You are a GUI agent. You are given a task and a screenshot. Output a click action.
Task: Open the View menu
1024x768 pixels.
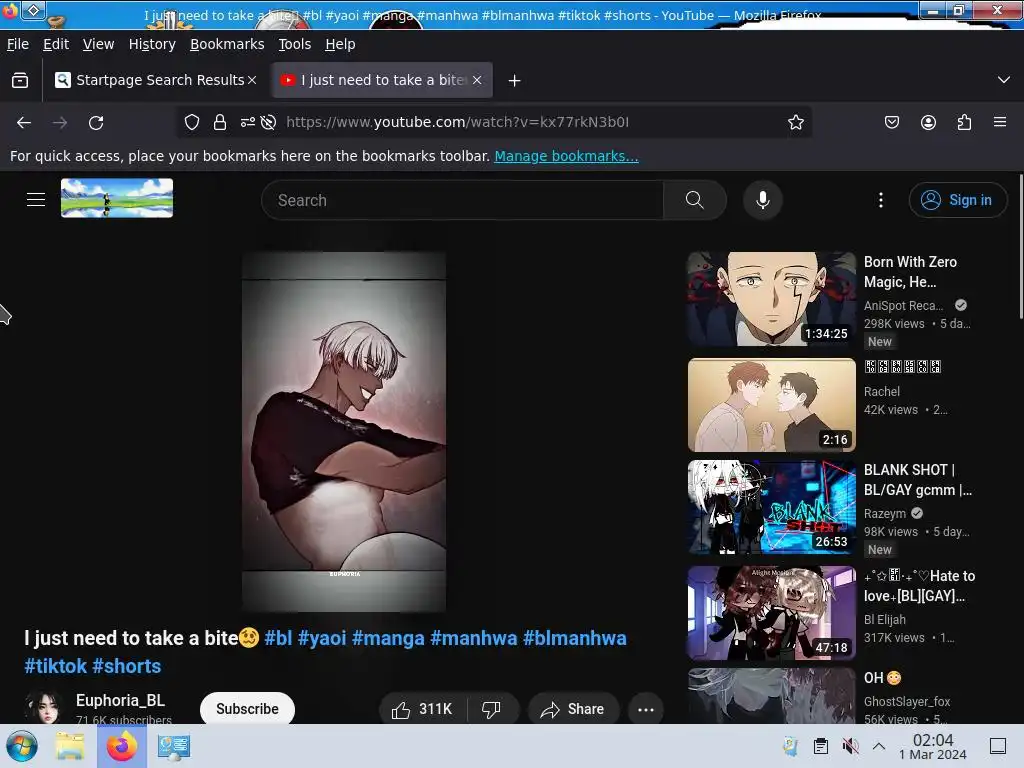pyautogui.click(x=99, y=44)
